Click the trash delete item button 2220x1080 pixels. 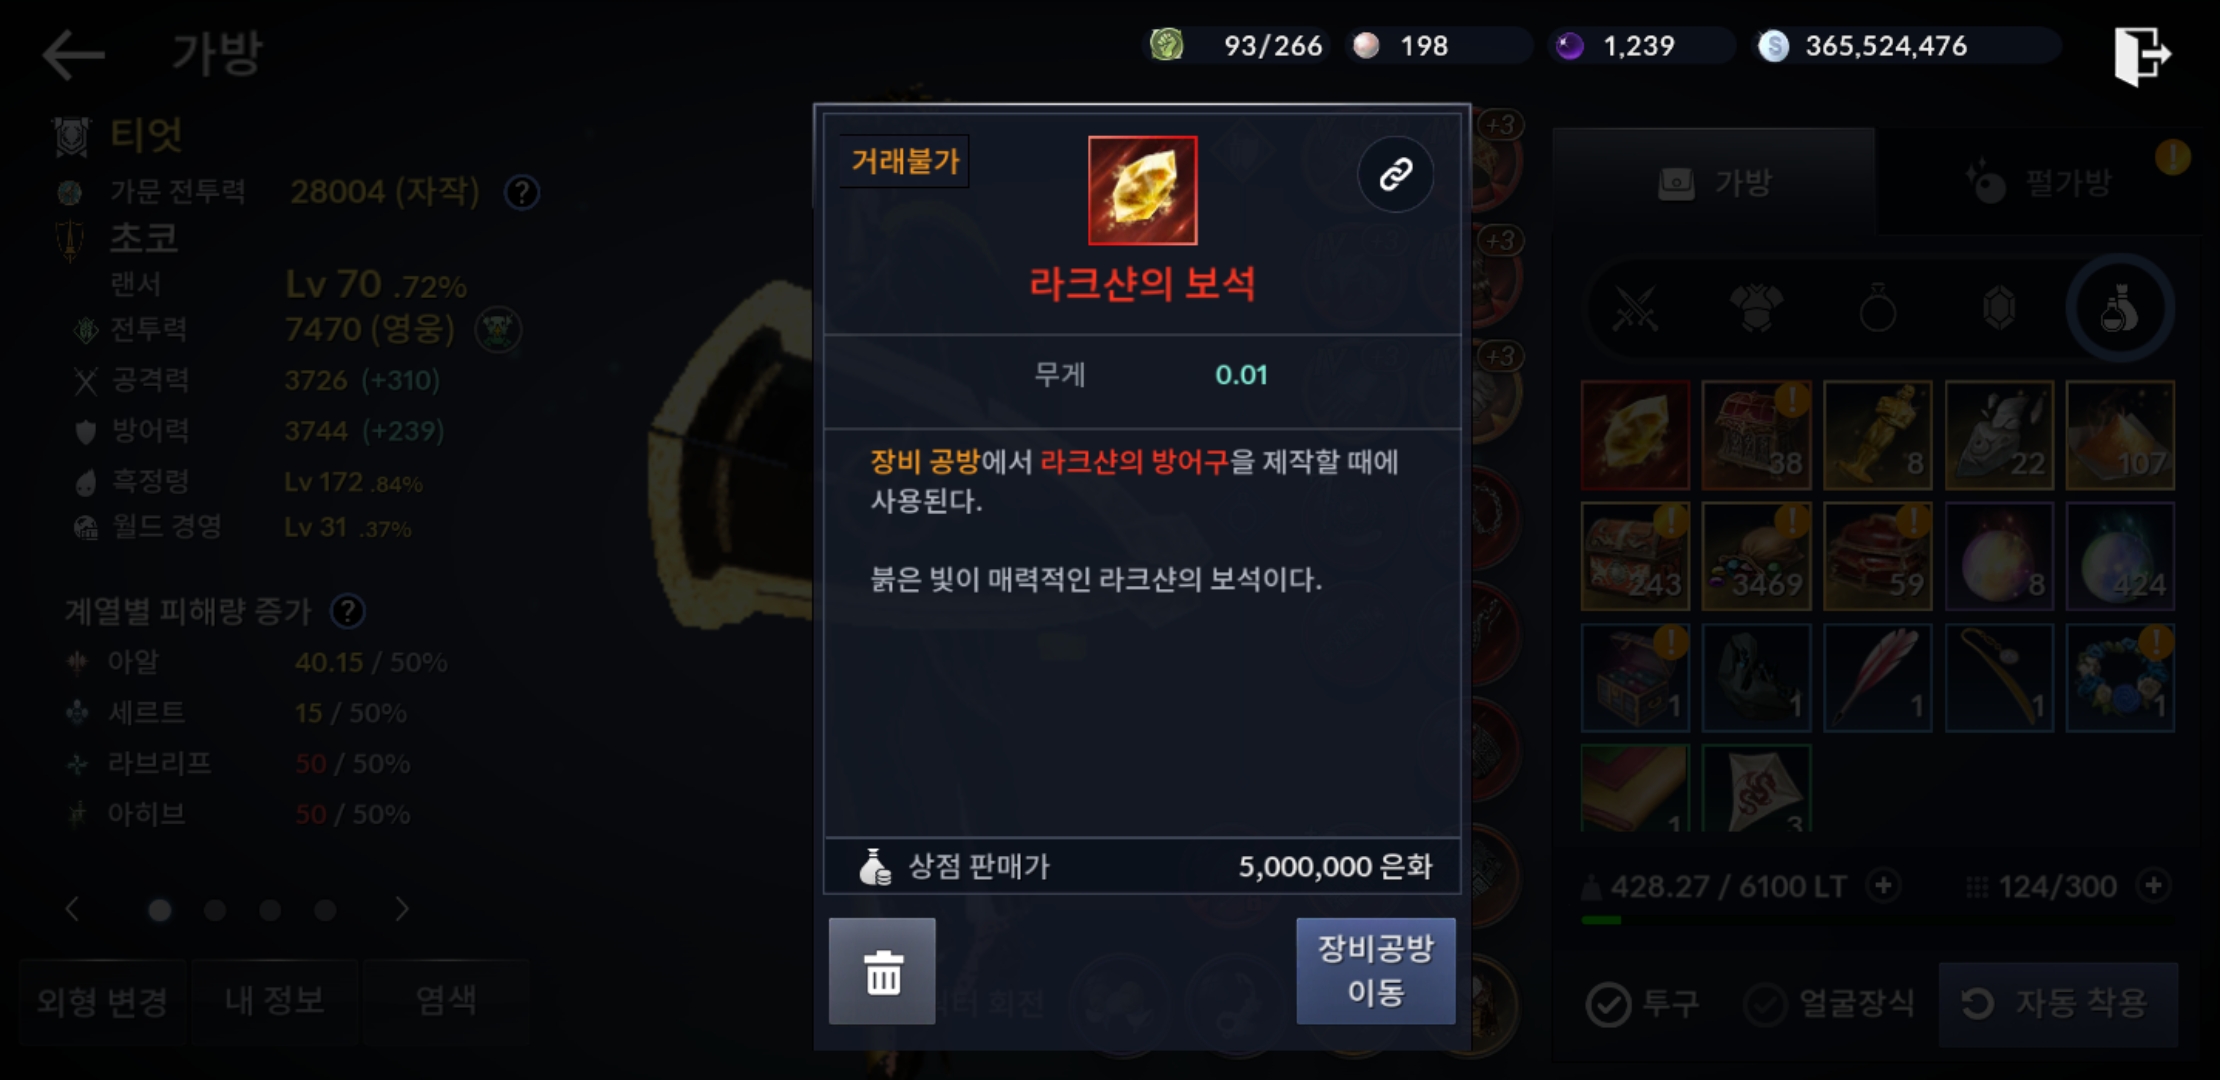pyautogui.click(x=882, y=971)
